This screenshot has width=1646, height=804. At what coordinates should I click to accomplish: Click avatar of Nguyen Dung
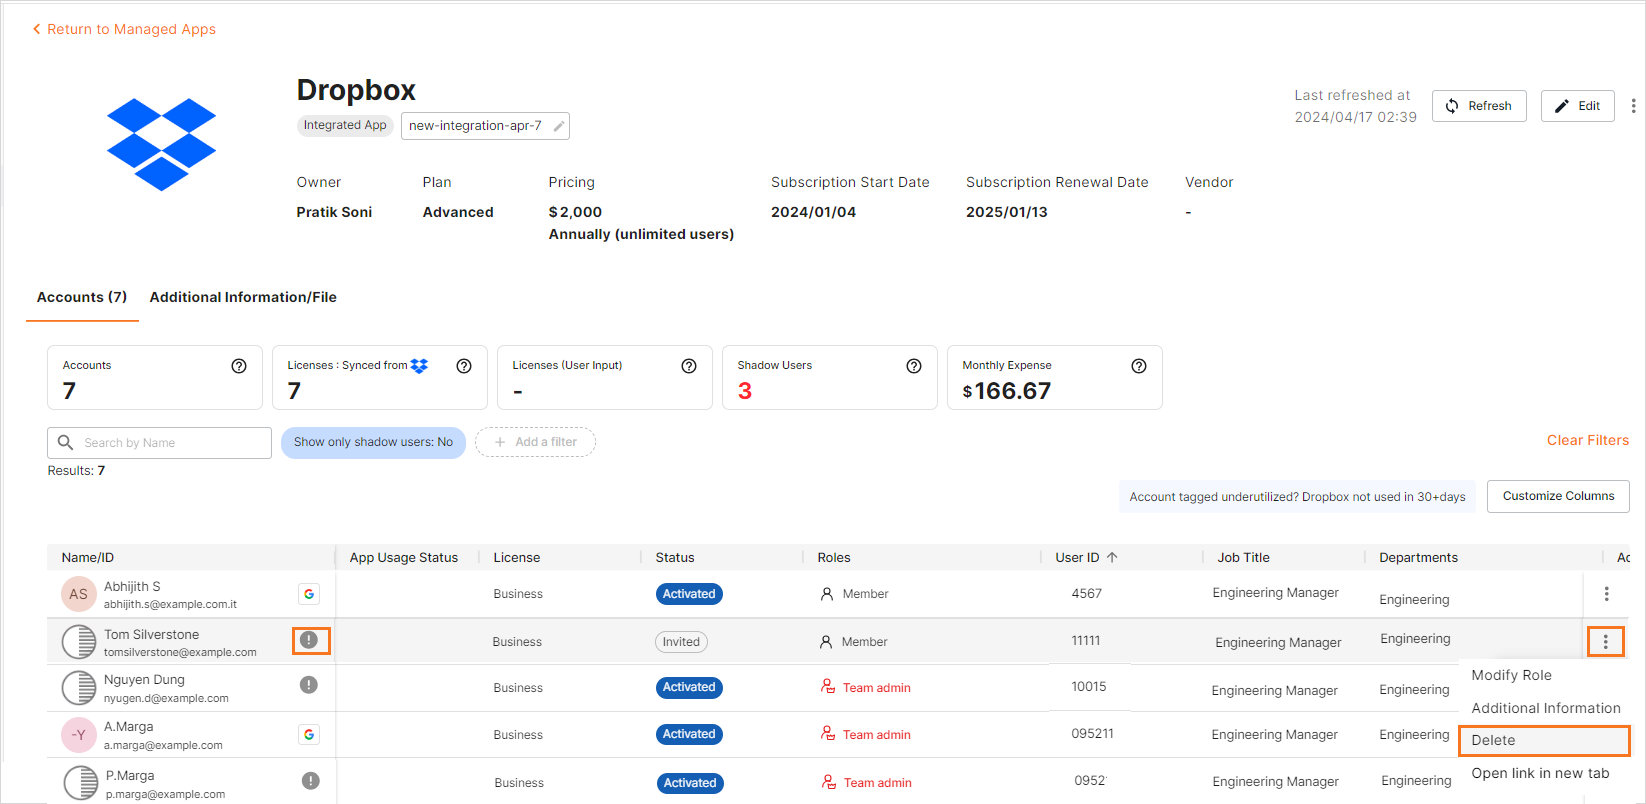(79, 688)
